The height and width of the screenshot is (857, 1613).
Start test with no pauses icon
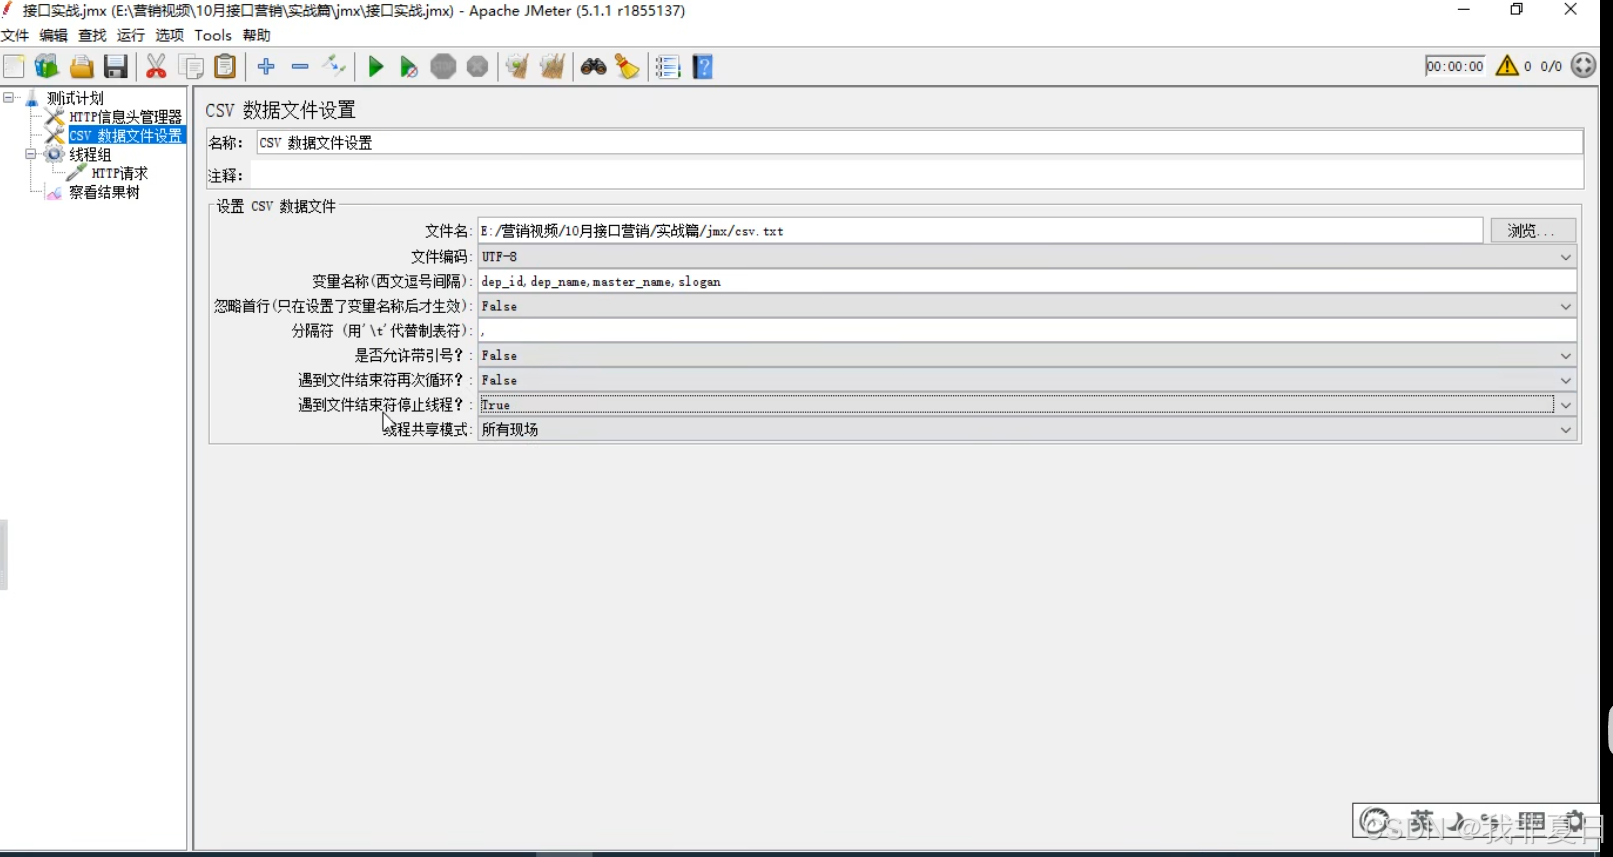point(409,67)
